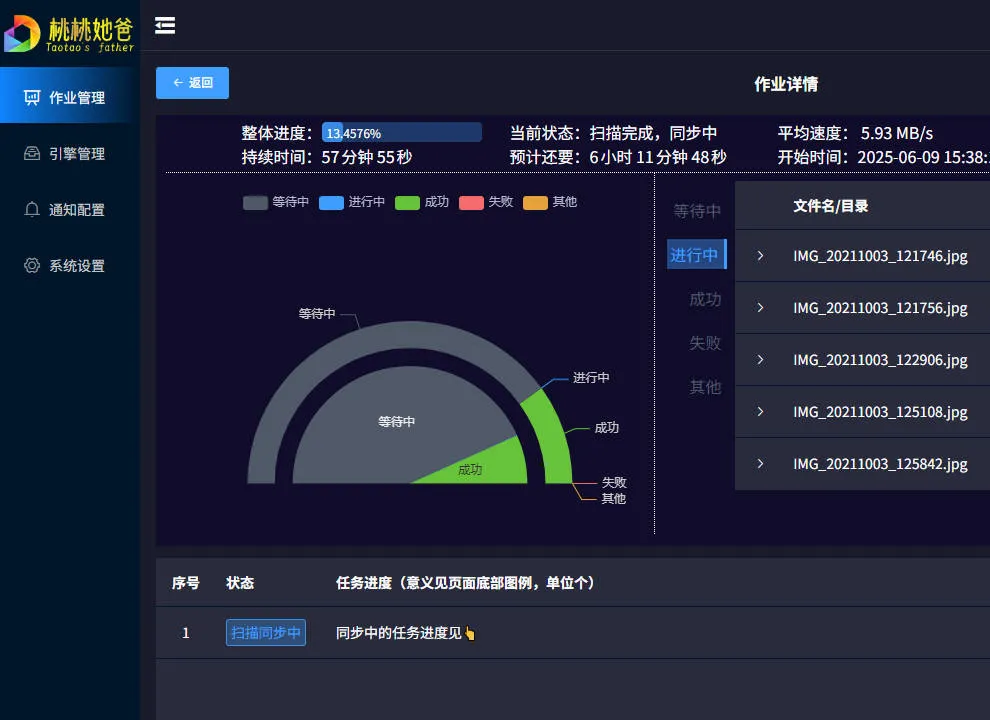Image resolution: width=990 pixels, height=720 pixels.
Task: Switch to the 等待中 file tab
Action: point(697,211)
